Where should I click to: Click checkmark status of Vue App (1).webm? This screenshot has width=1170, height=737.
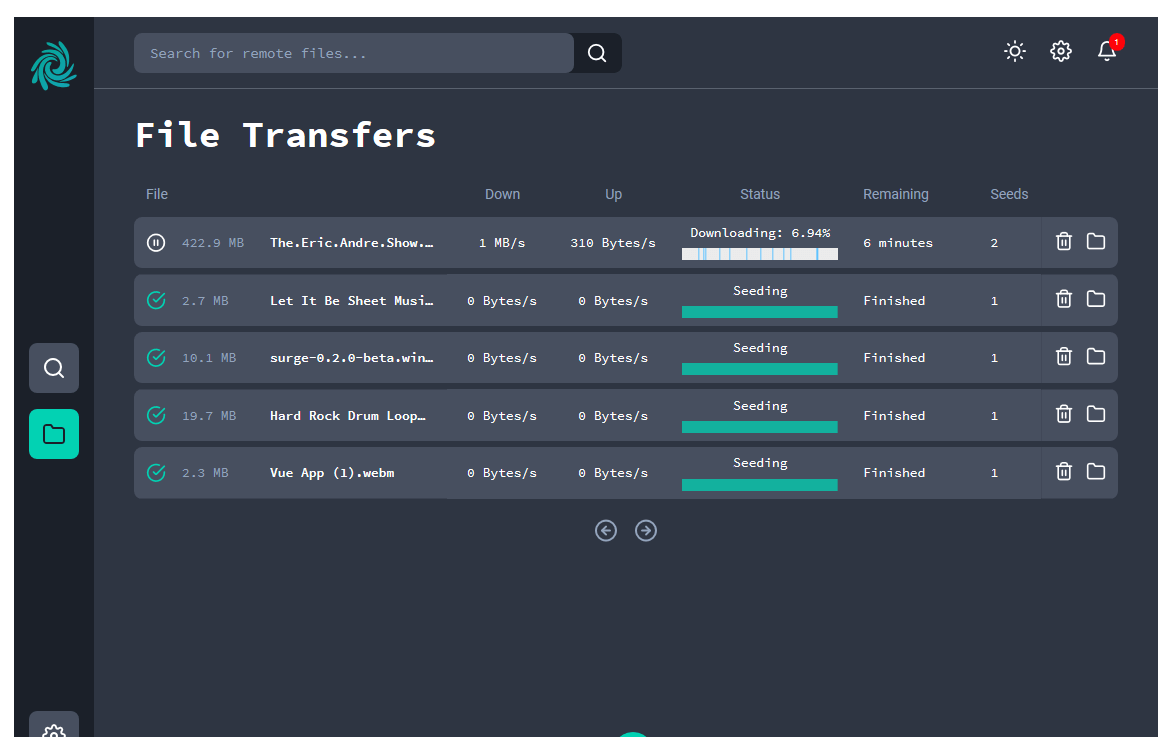pos(156,472)
